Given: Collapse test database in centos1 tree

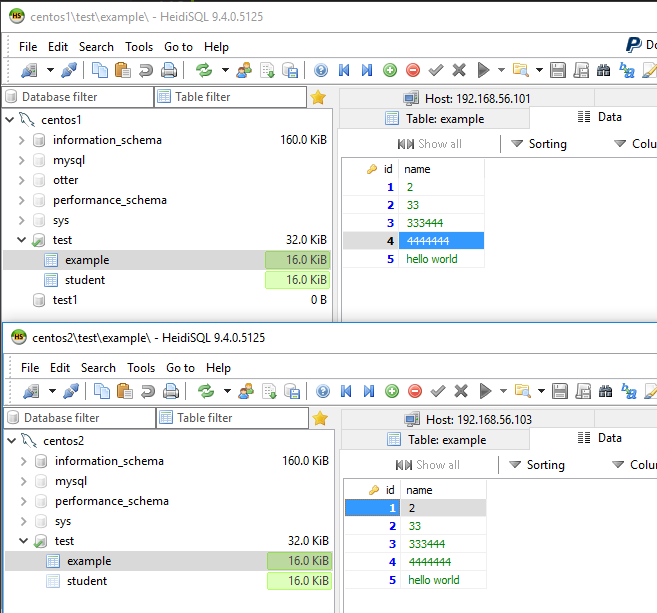Looking at the screenshot, I should [x=21, y=240].
